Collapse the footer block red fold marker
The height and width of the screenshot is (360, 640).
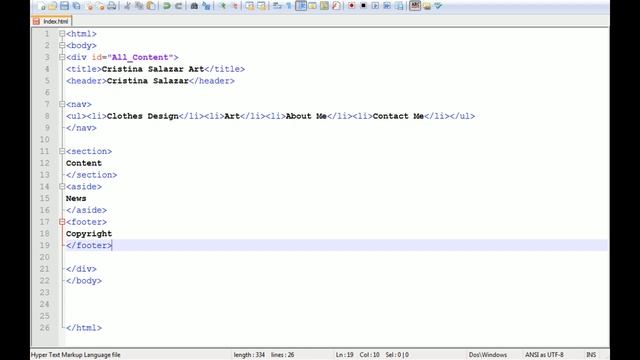click(x=62, y=222)
